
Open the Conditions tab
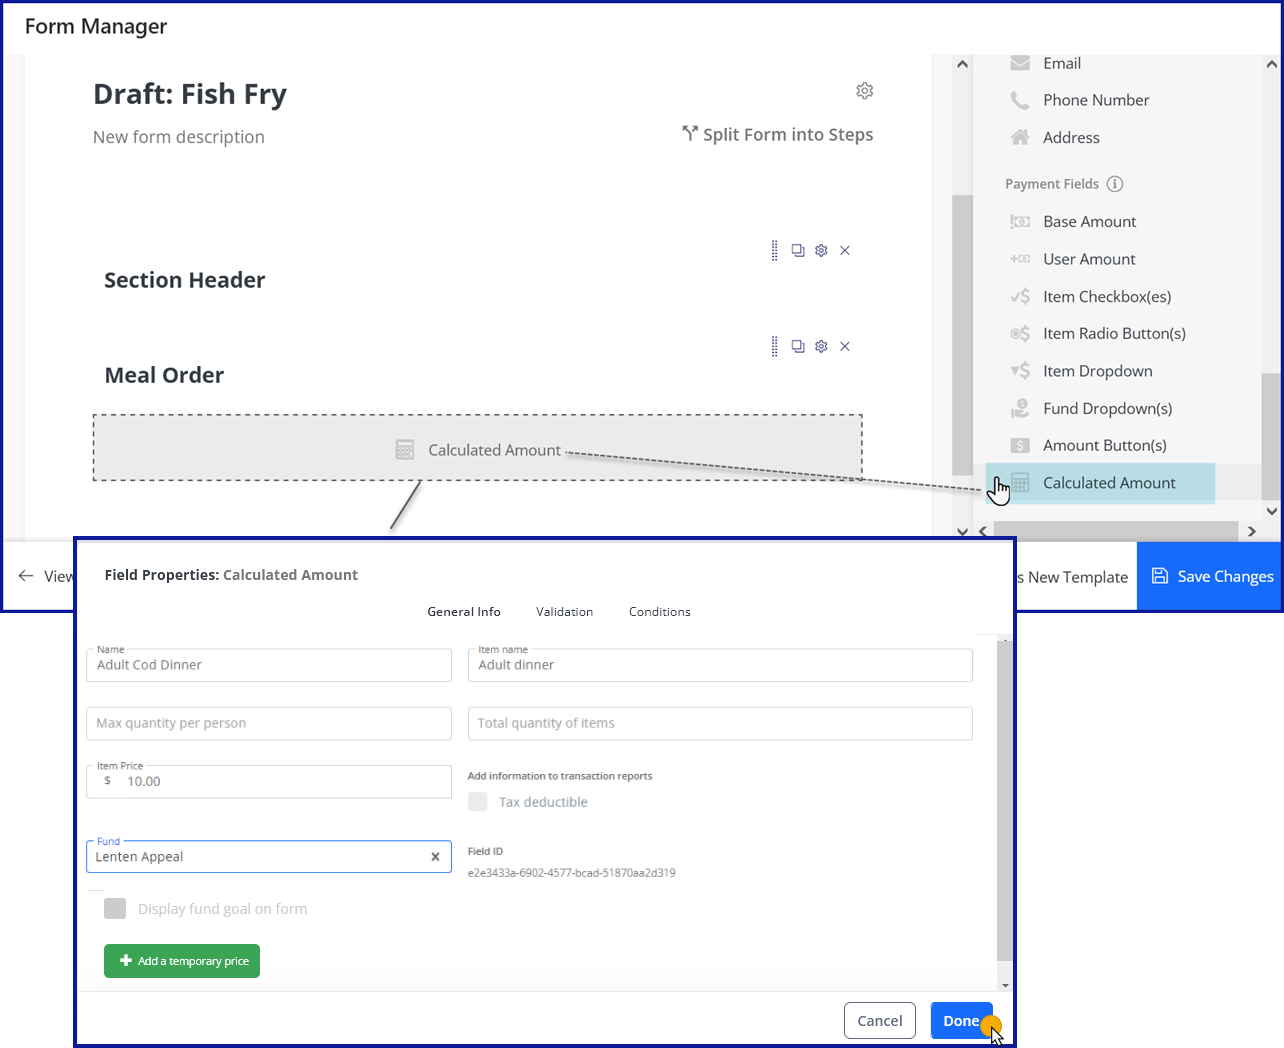coord(659,612)
